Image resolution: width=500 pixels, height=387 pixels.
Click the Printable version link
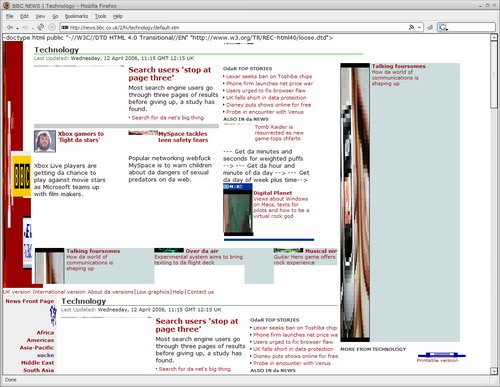coord(437,360)
